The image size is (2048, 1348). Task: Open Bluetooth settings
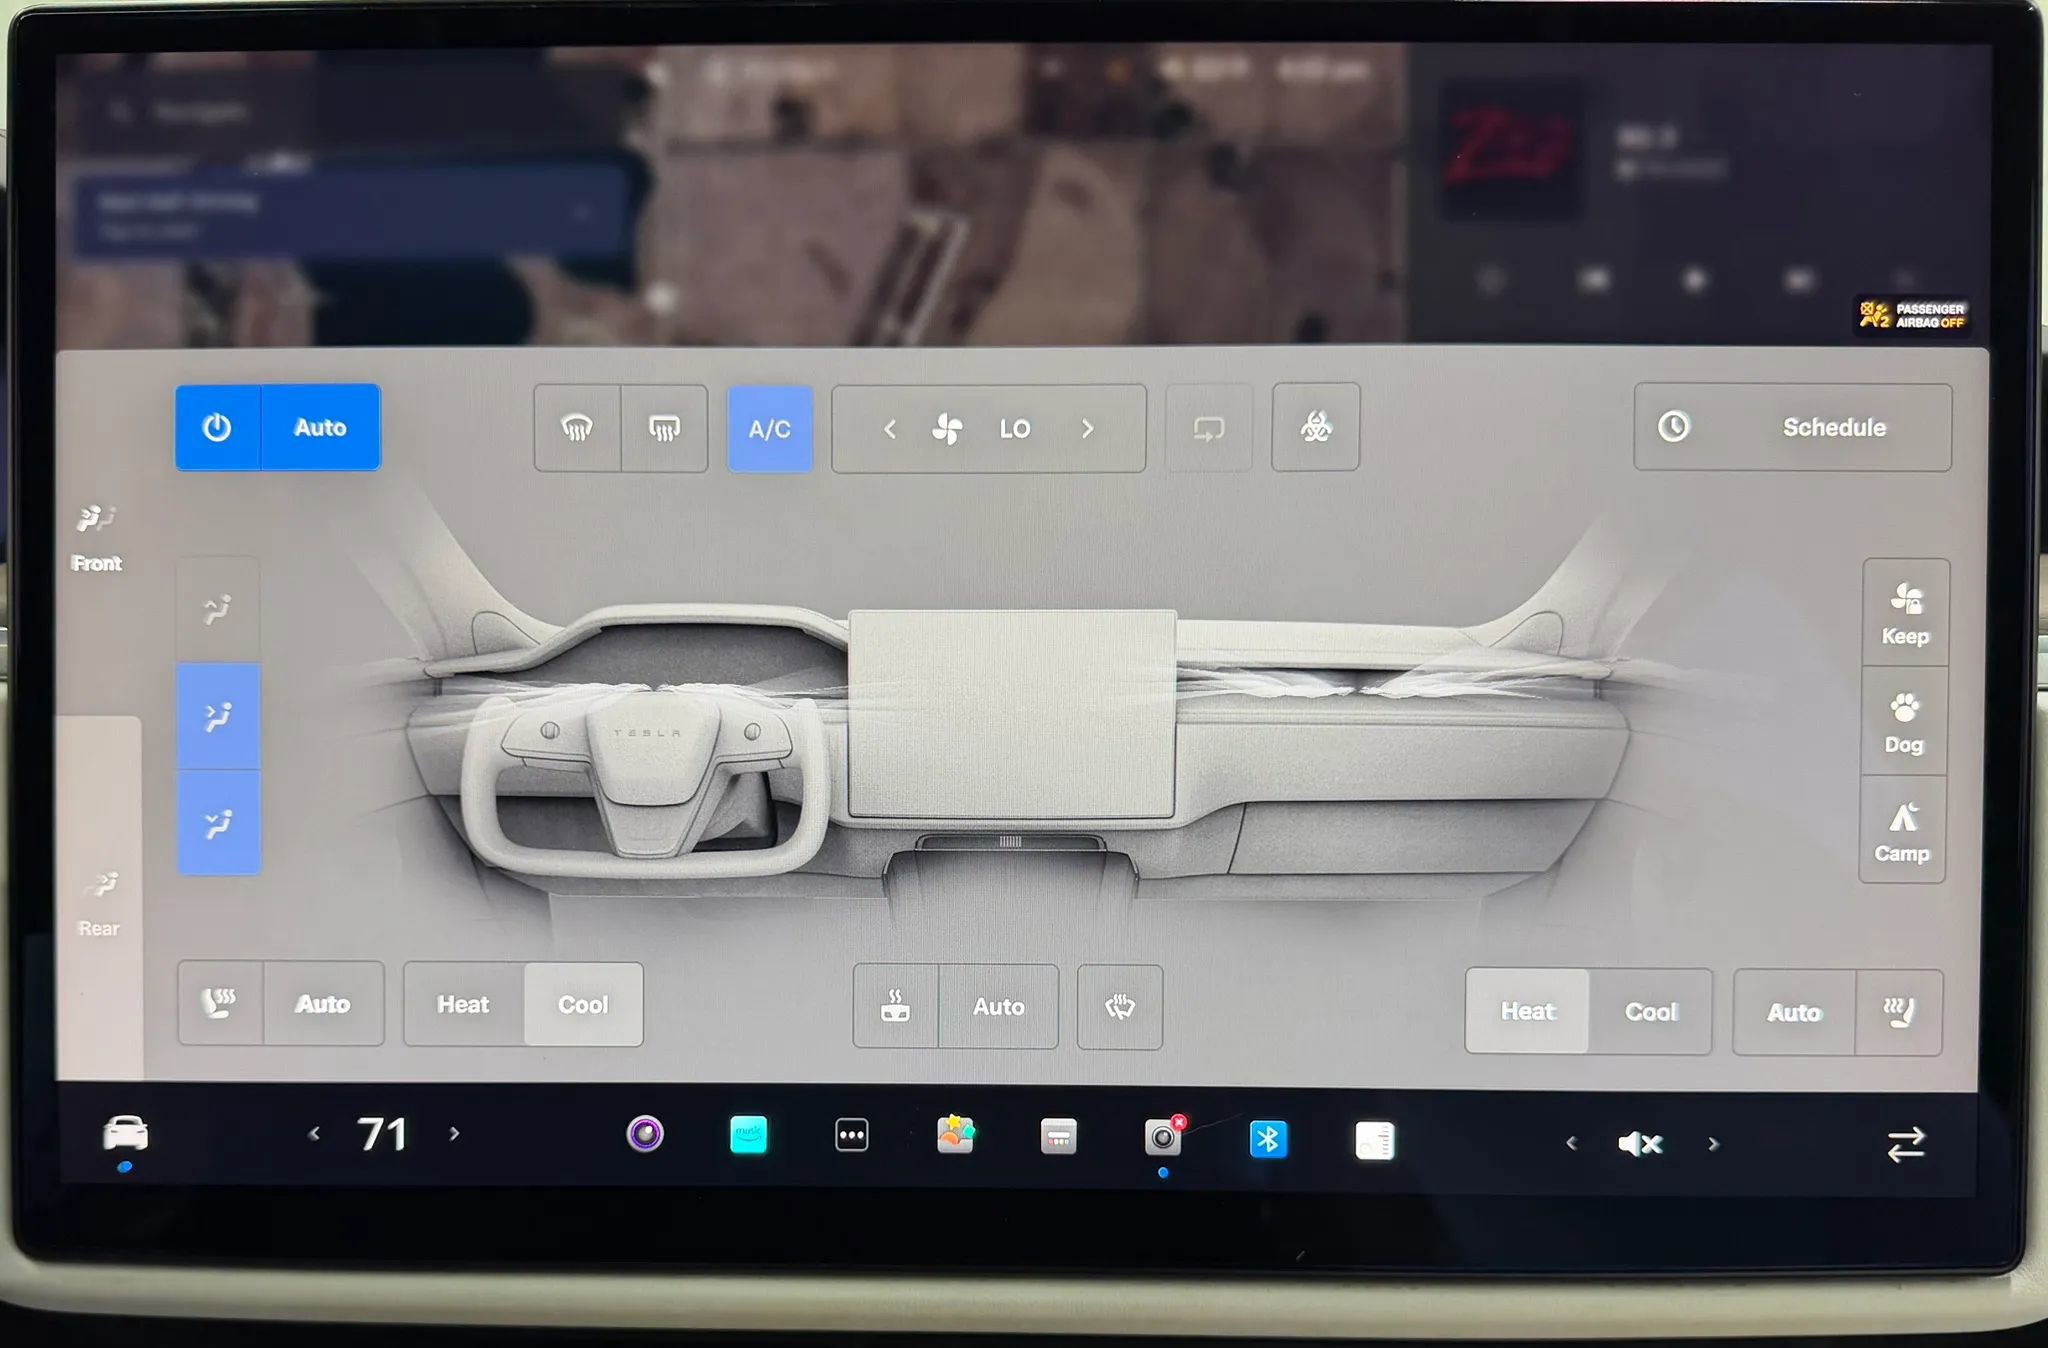click(1268, 1139)
